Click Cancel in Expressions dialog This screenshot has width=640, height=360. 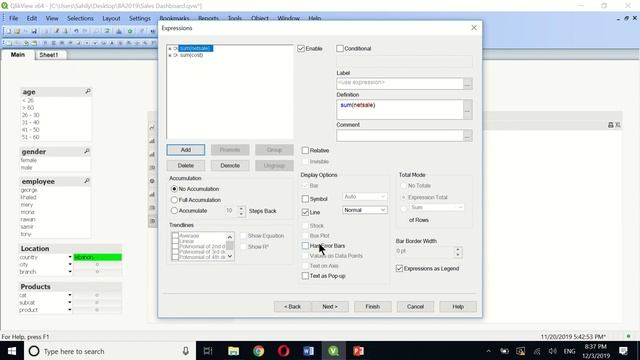click(415, 307)
